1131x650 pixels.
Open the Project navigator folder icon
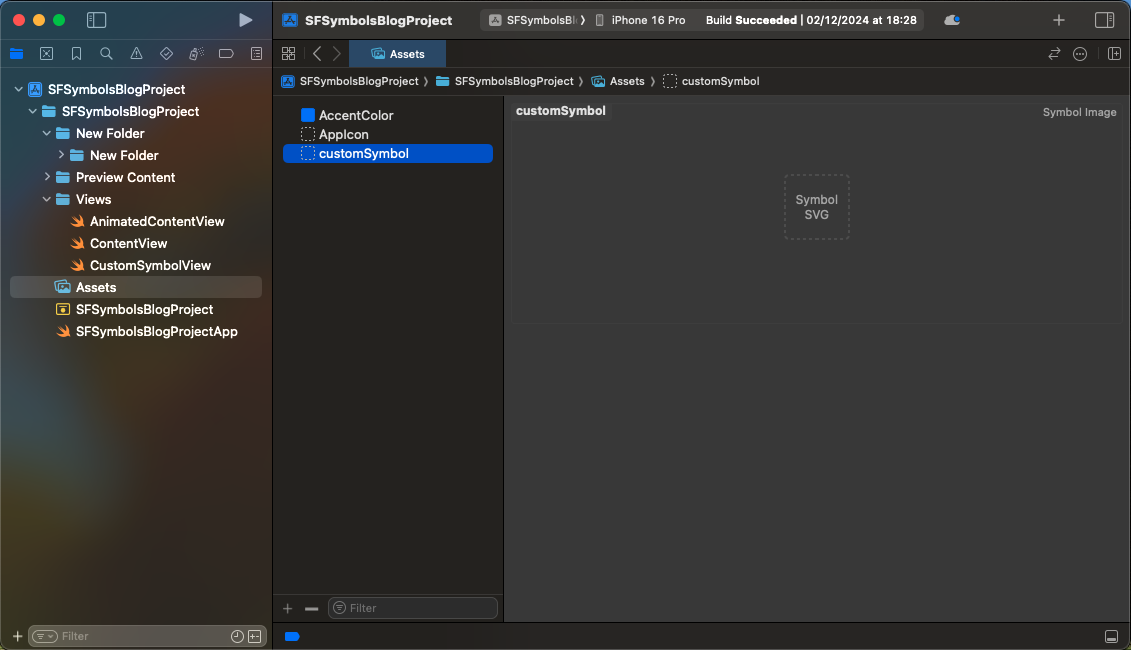[17, 53]
